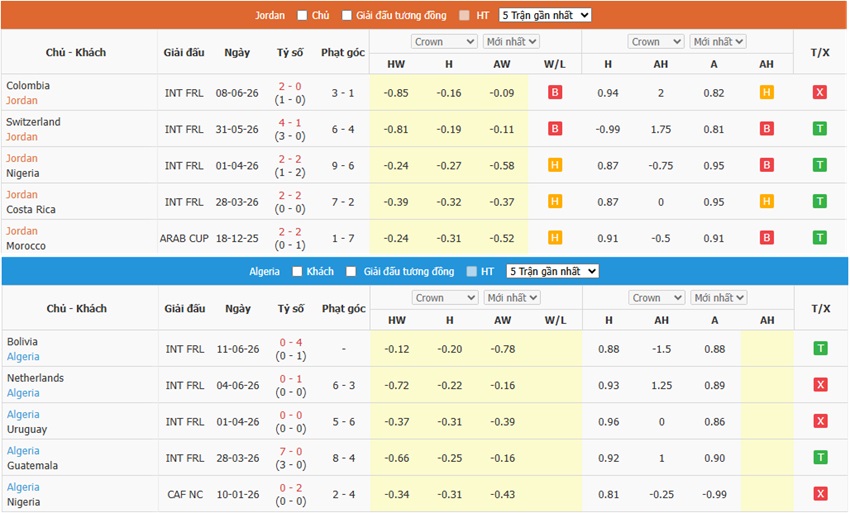Click the Switzerland team link
The height and width of the screenshot is (513, 850).
(x=33, y=122)
